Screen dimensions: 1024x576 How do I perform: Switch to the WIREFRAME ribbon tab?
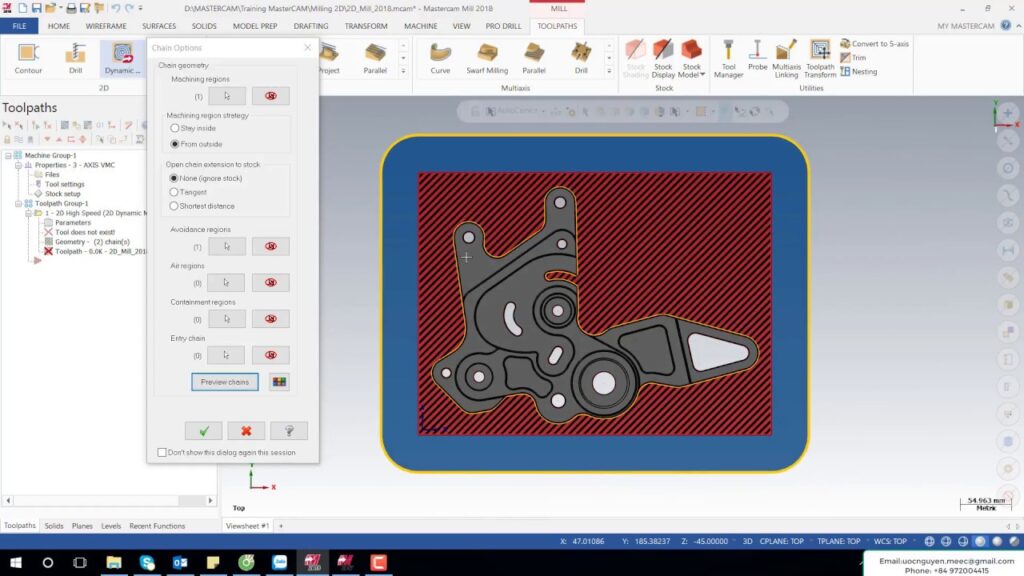click(106, 26)
